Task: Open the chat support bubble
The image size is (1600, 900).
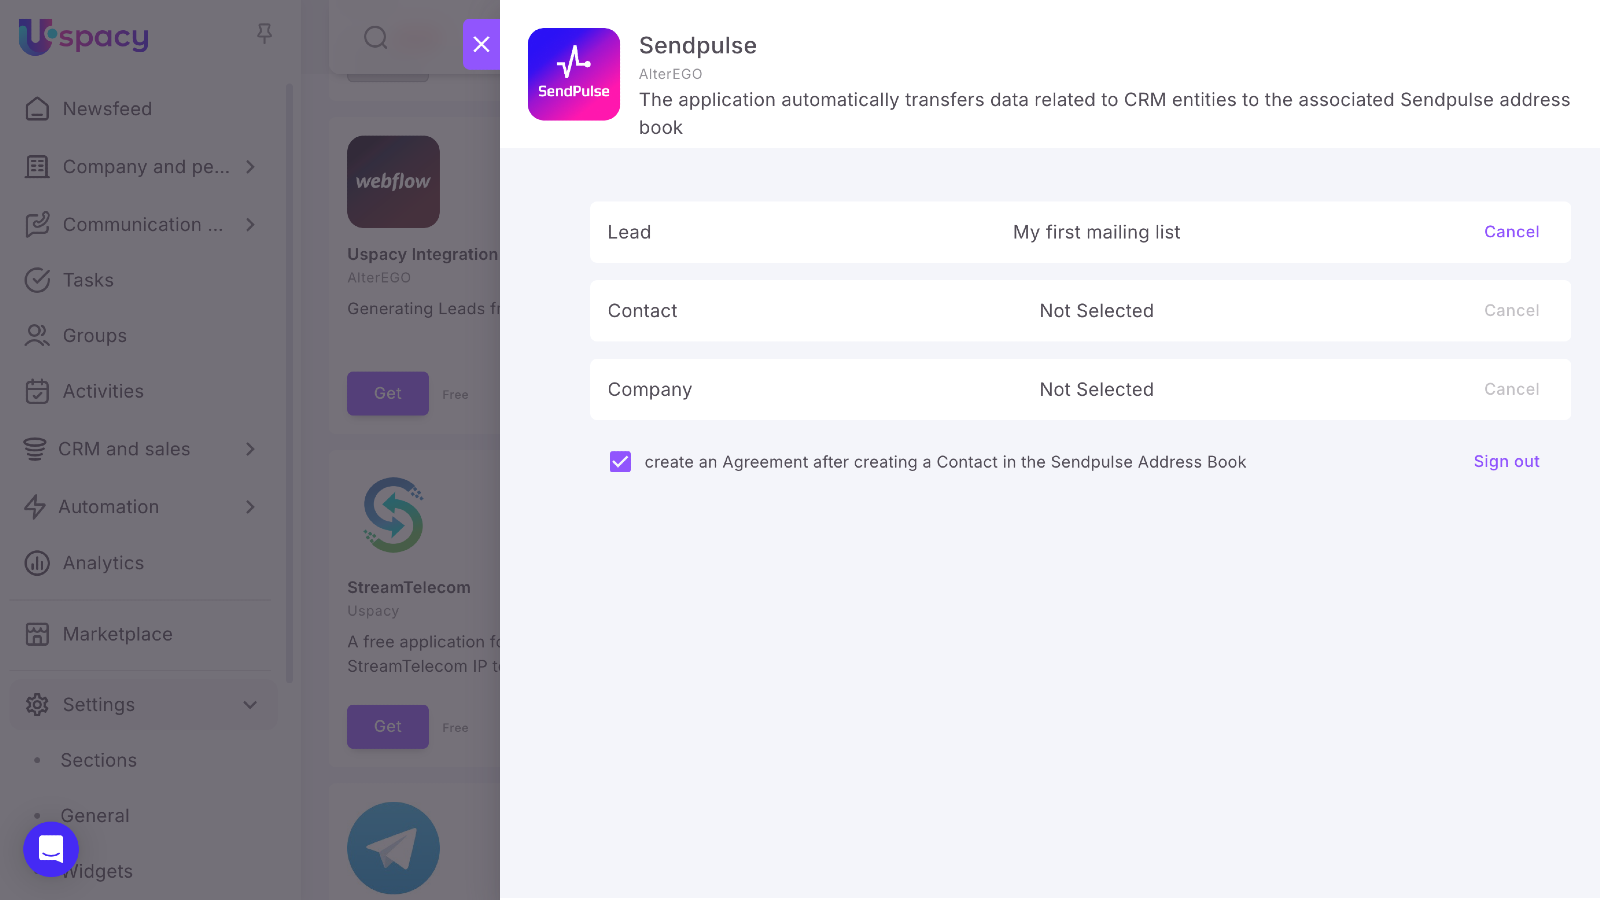Action: [51, 849]
